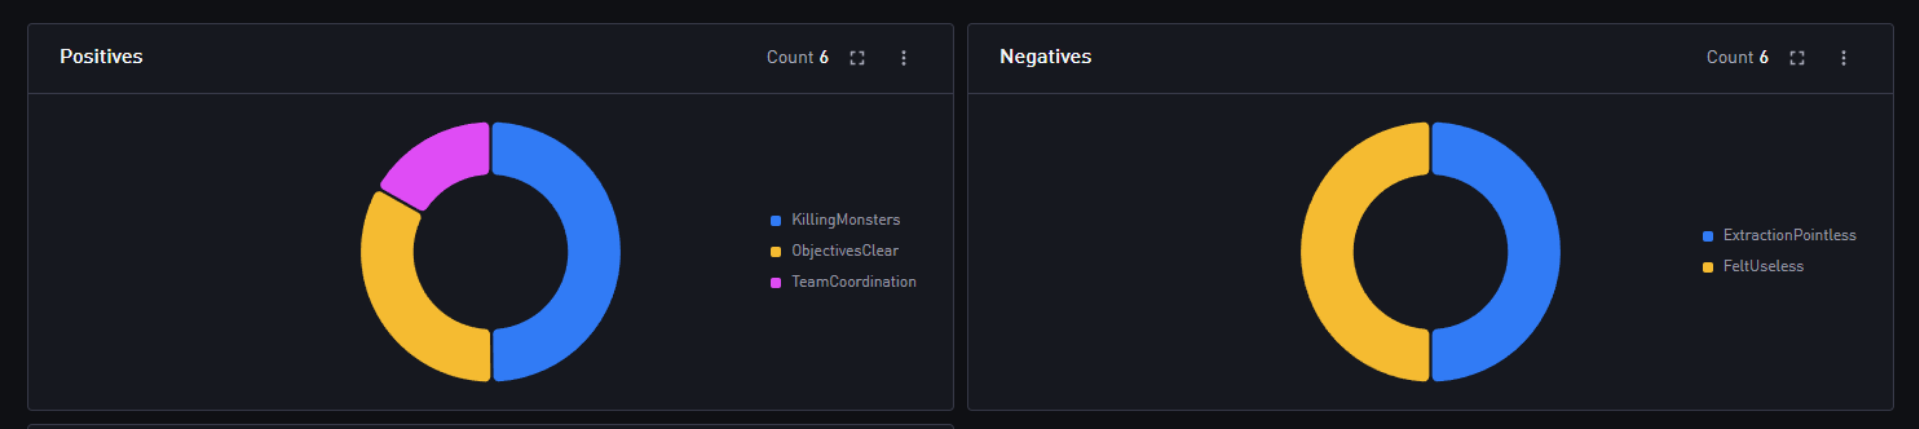Select the blue segment of Positives donut
Viewport: 1919px width, 429px height.
592,252
